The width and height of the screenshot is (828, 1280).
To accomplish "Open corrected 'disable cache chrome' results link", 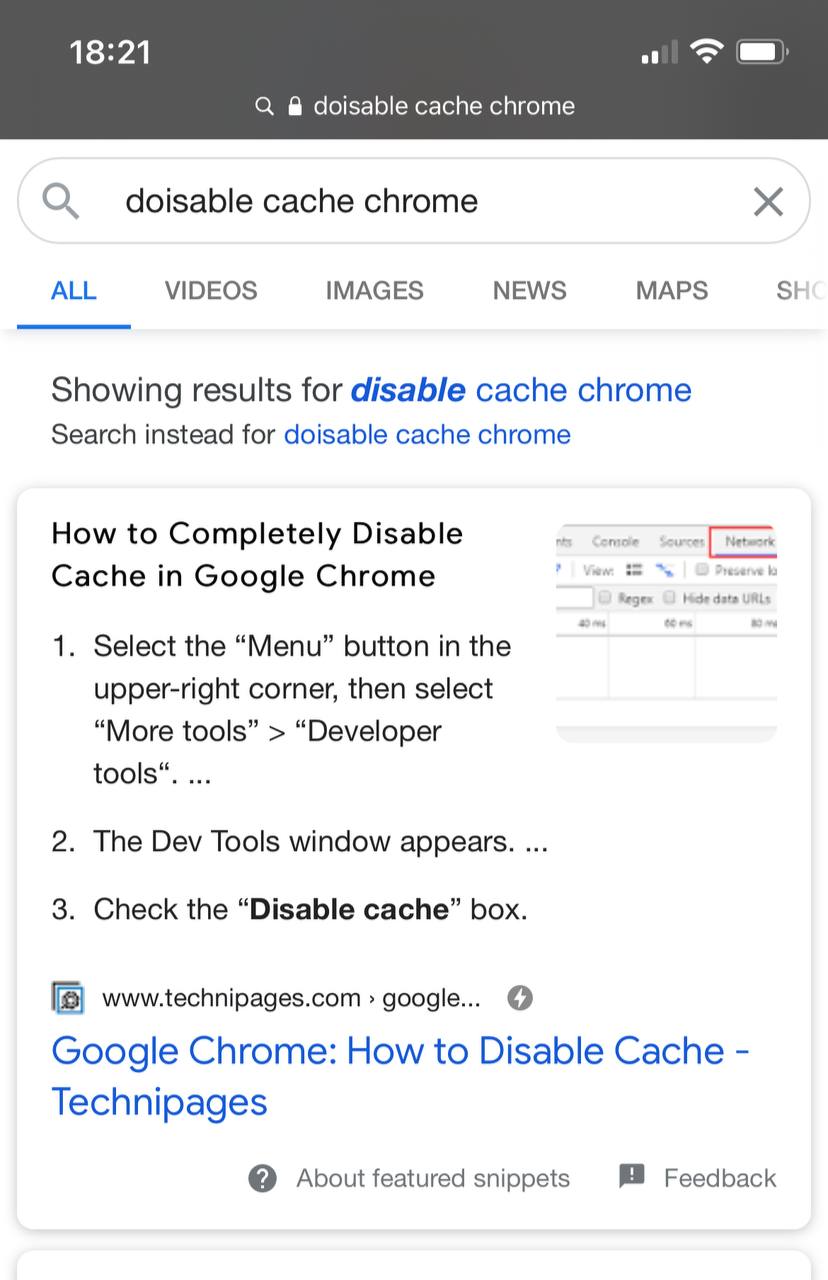I will pyautogui.click(x=520, y=390).
